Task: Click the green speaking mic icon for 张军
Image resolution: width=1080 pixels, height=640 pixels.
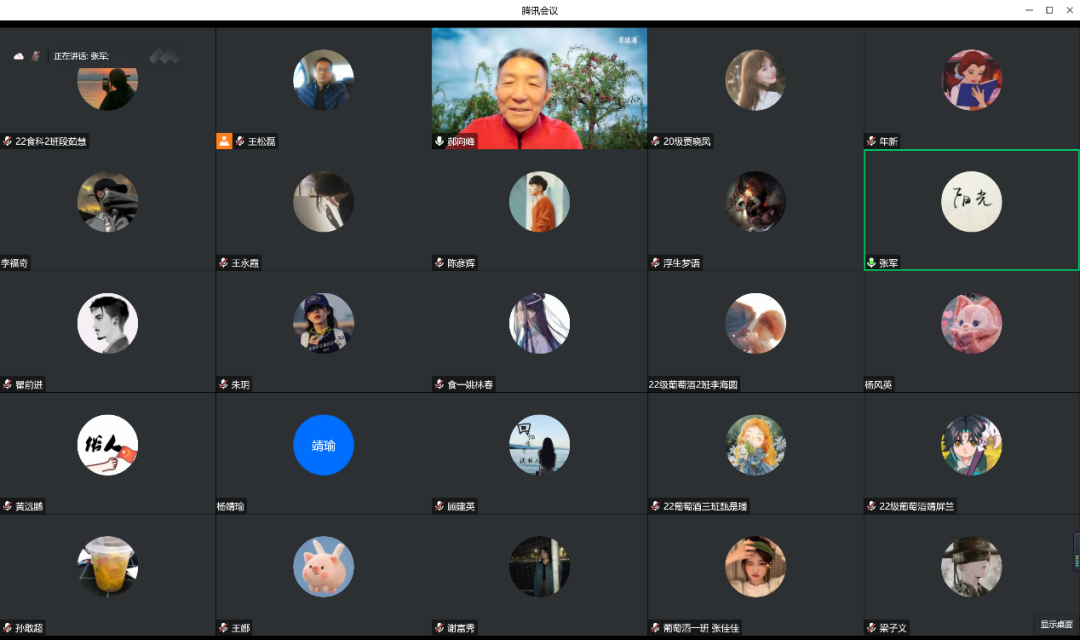Action: [x=871, y=263]
